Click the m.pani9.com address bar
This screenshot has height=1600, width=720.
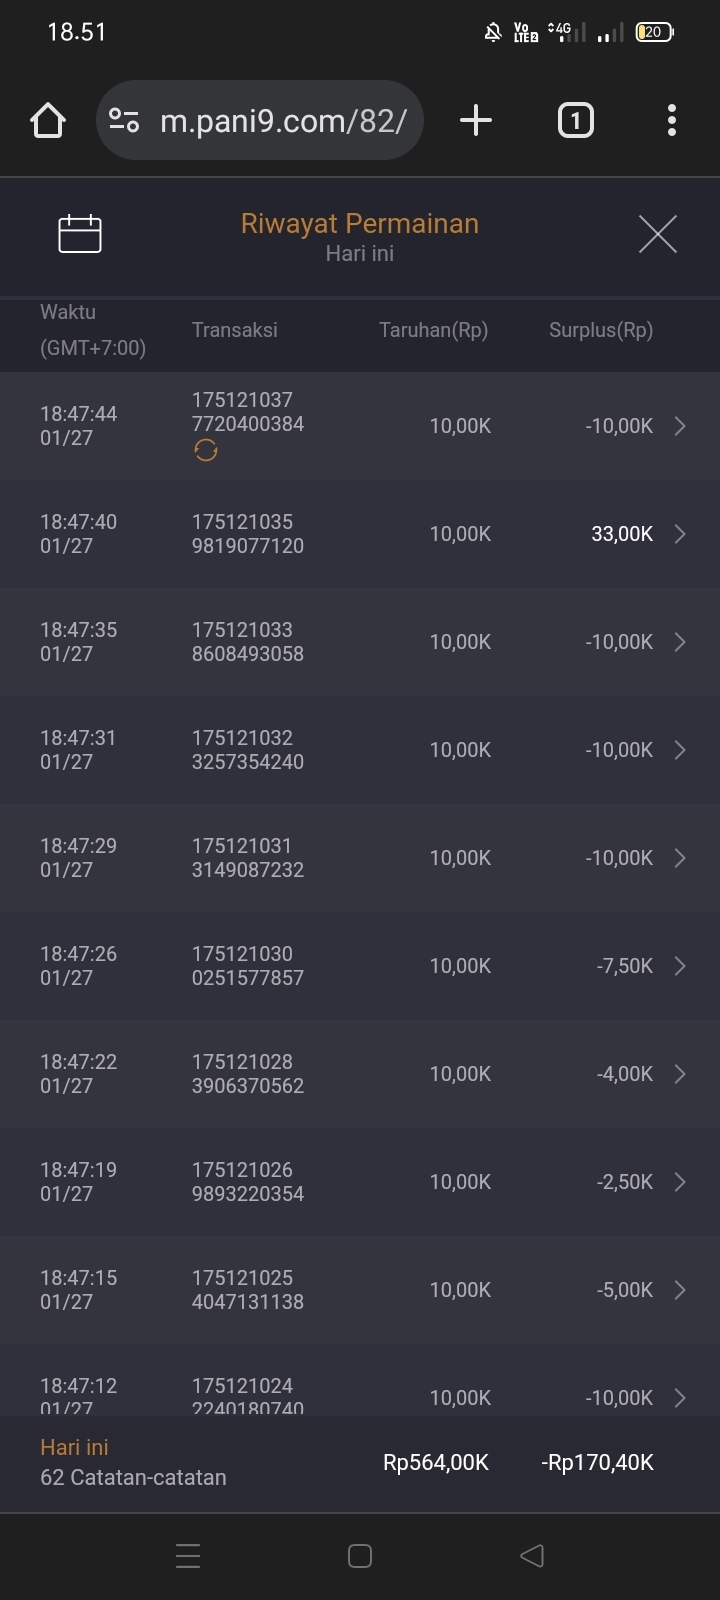pyautogui.click(x=283, y=121)
